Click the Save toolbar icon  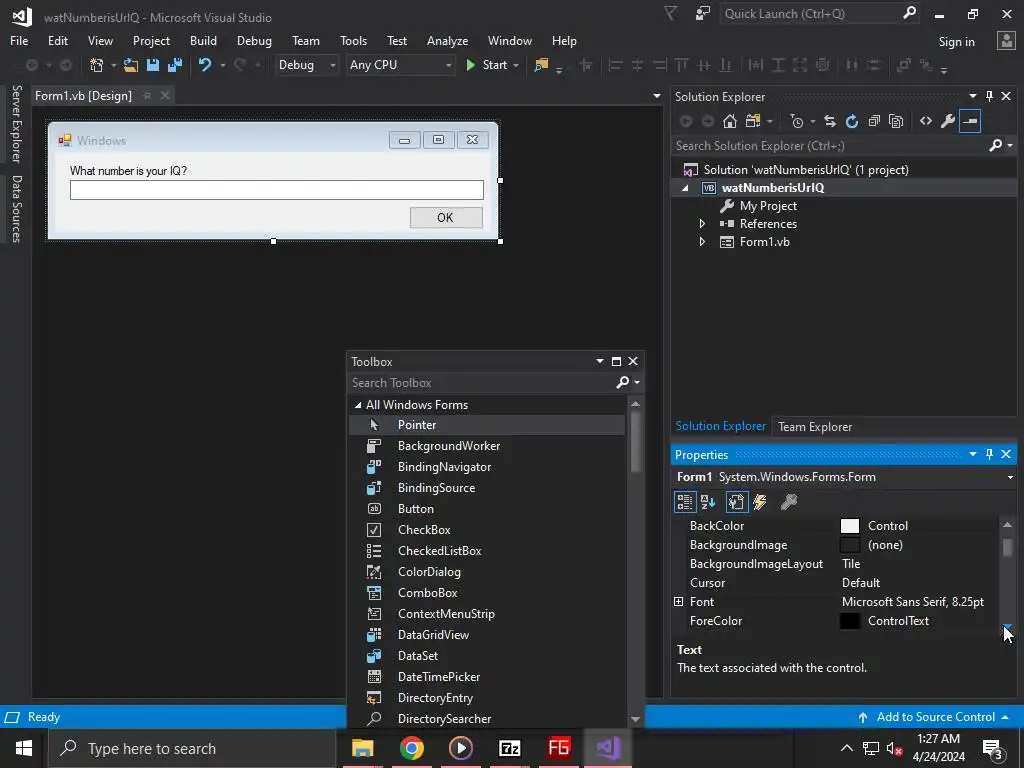click(153, 65)
